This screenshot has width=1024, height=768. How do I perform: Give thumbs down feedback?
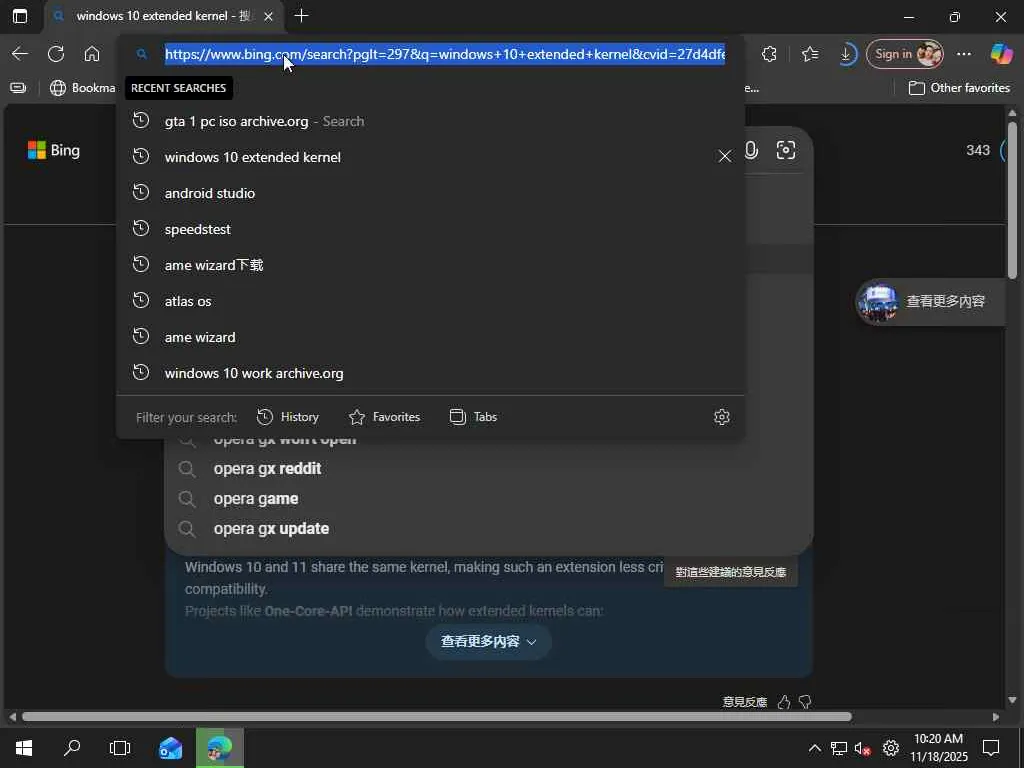coord(805,702)
